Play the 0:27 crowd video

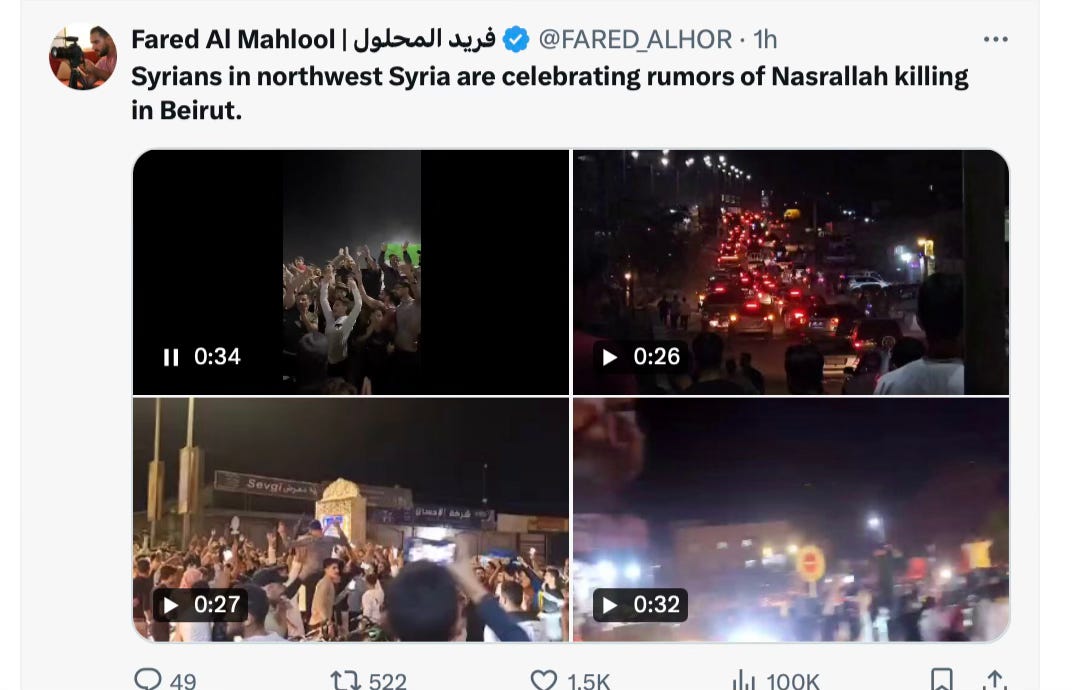click(170, 605)
